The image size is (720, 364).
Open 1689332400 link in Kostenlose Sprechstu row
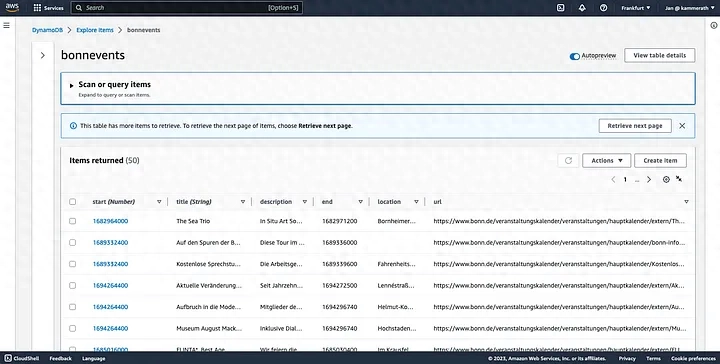tap(110, 264)
